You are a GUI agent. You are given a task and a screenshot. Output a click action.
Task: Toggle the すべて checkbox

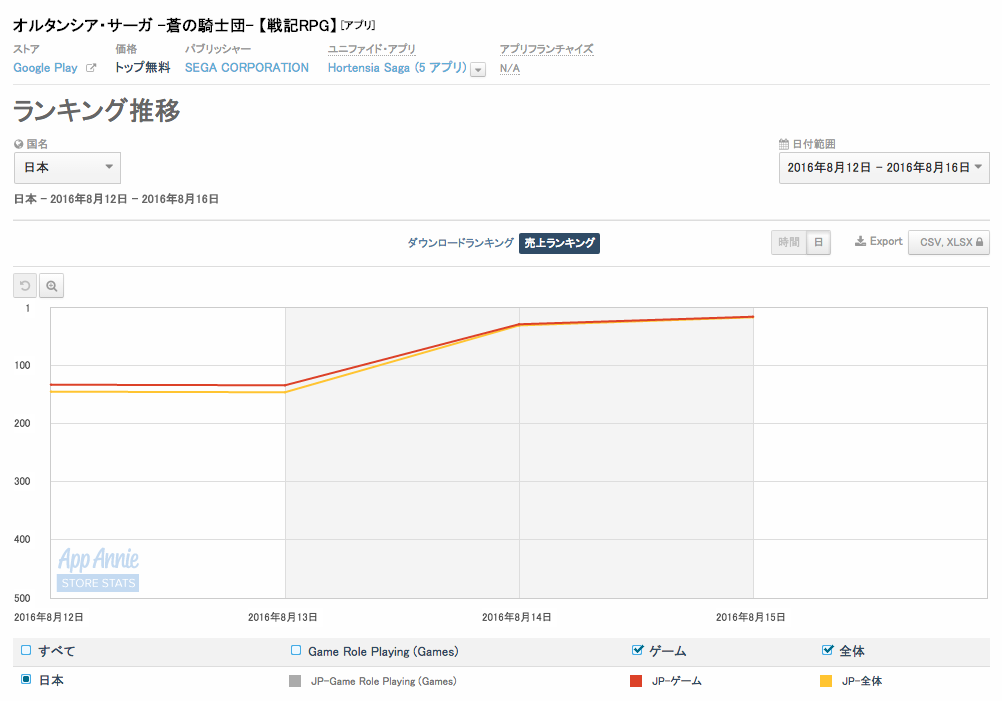click(26, 651)
